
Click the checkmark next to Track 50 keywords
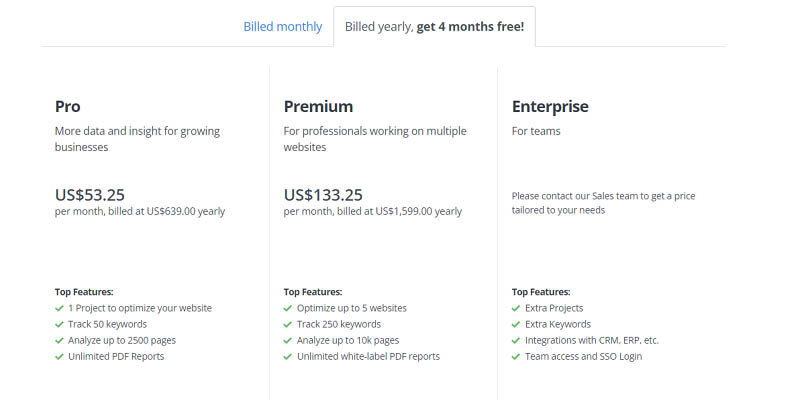[x=59, y=324]
